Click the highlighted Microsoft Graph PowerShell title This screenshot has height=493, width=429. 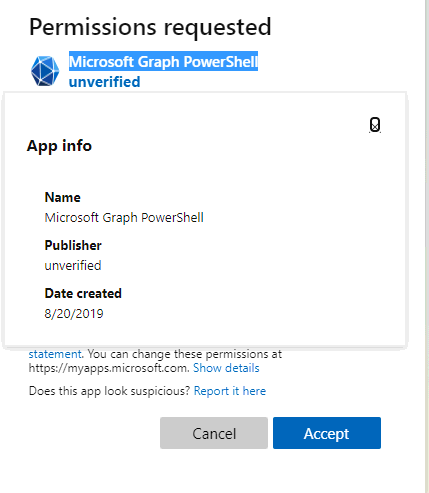point(163,61)
